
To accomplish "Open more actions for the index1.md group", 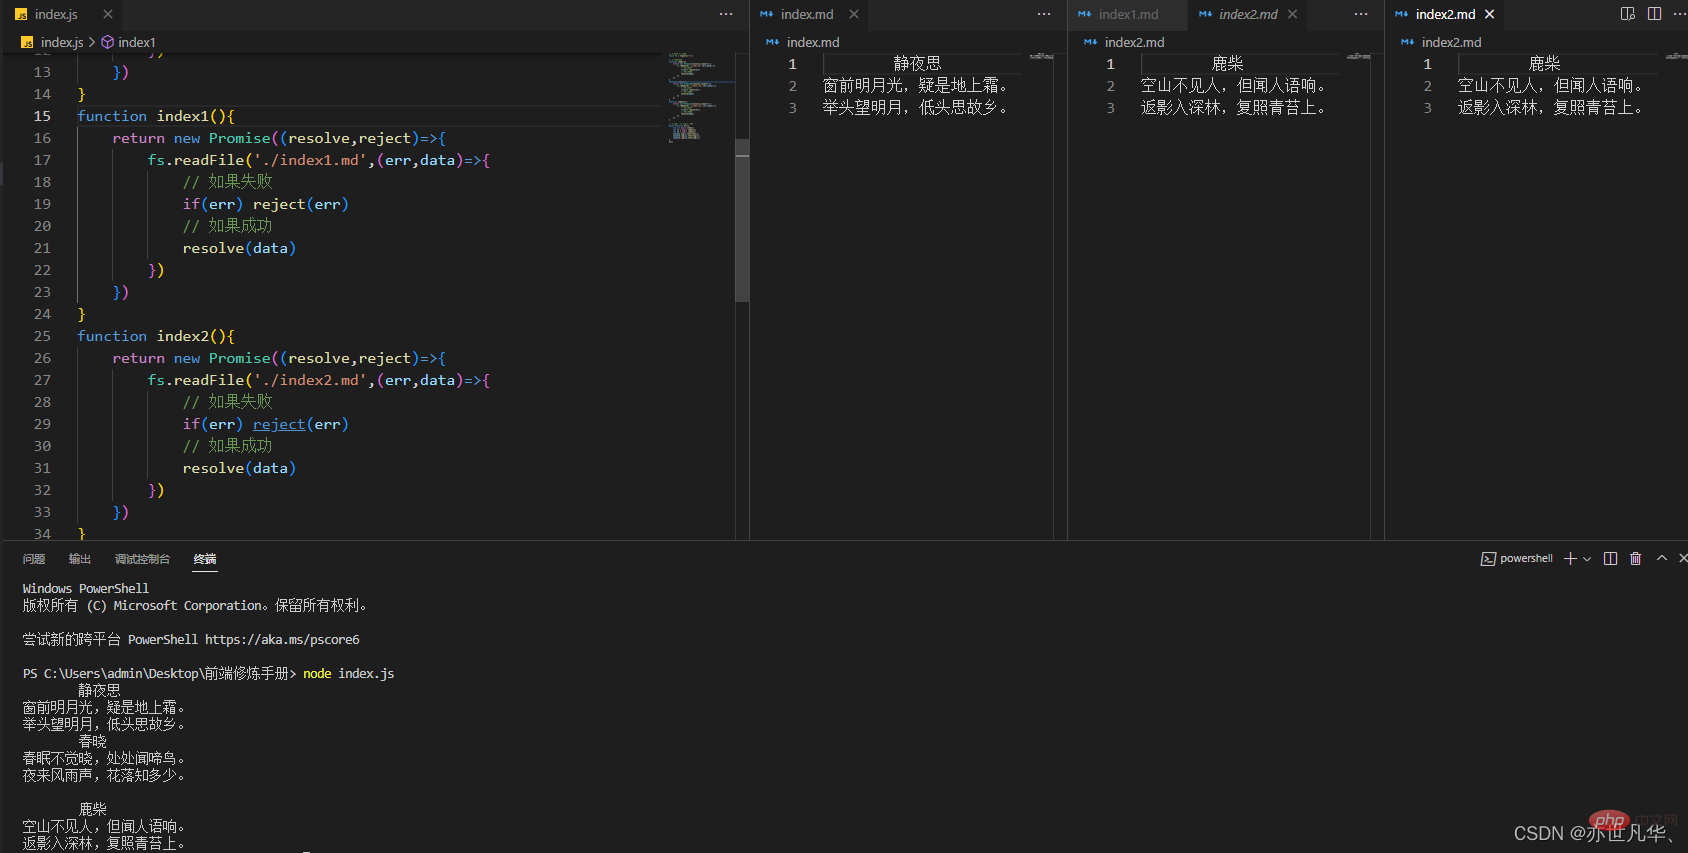I will (1361, 14).
